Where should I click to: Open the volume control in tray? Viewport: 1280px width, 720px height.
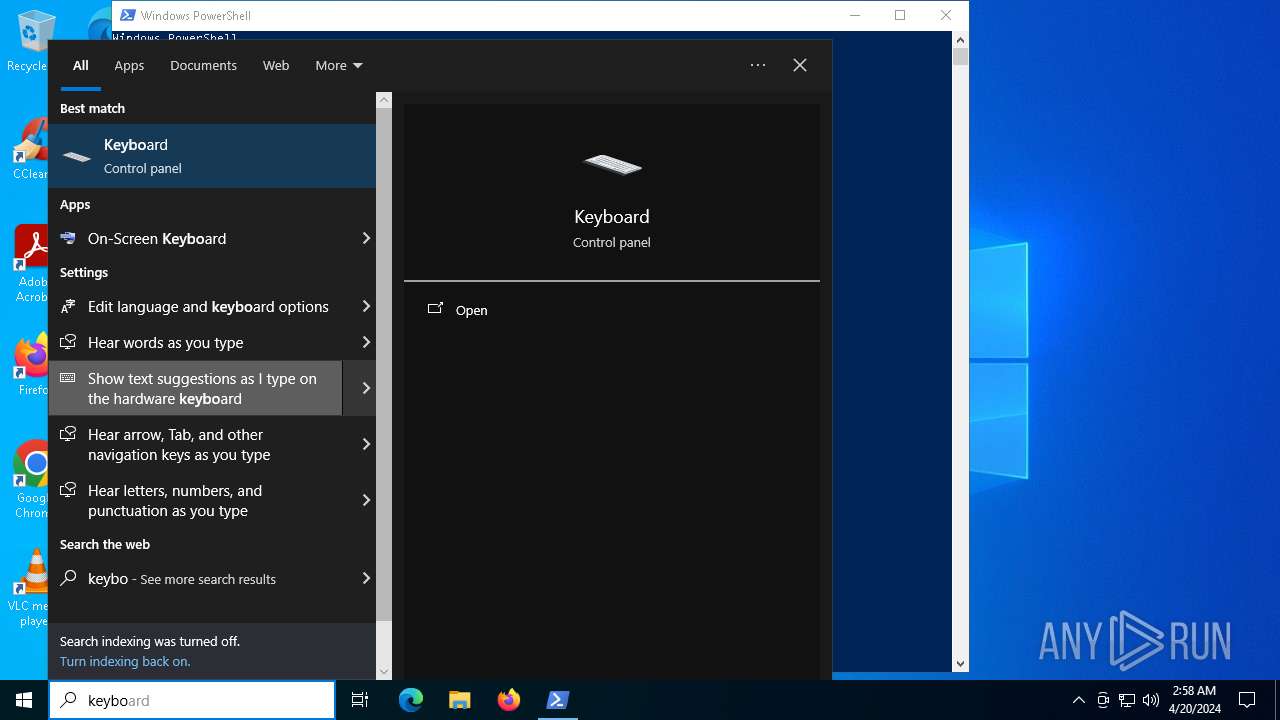[1151, 700]
